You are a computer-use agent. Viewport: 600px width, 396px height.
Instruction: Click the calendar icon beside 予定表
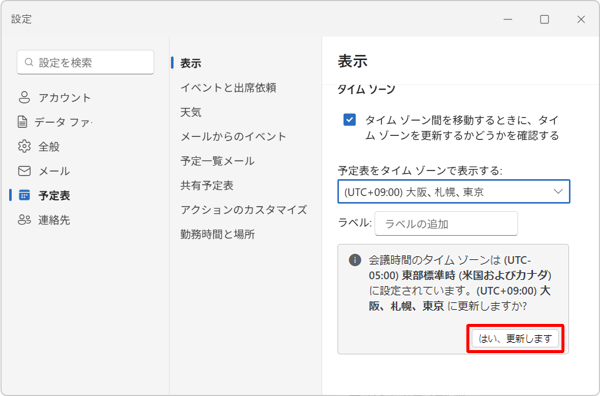pos(24,195)
